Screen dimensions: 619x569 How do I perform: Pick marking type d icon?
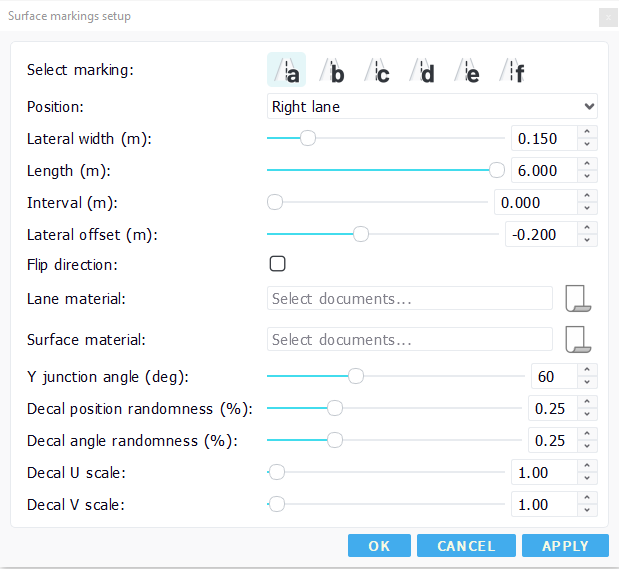(422, 70)
